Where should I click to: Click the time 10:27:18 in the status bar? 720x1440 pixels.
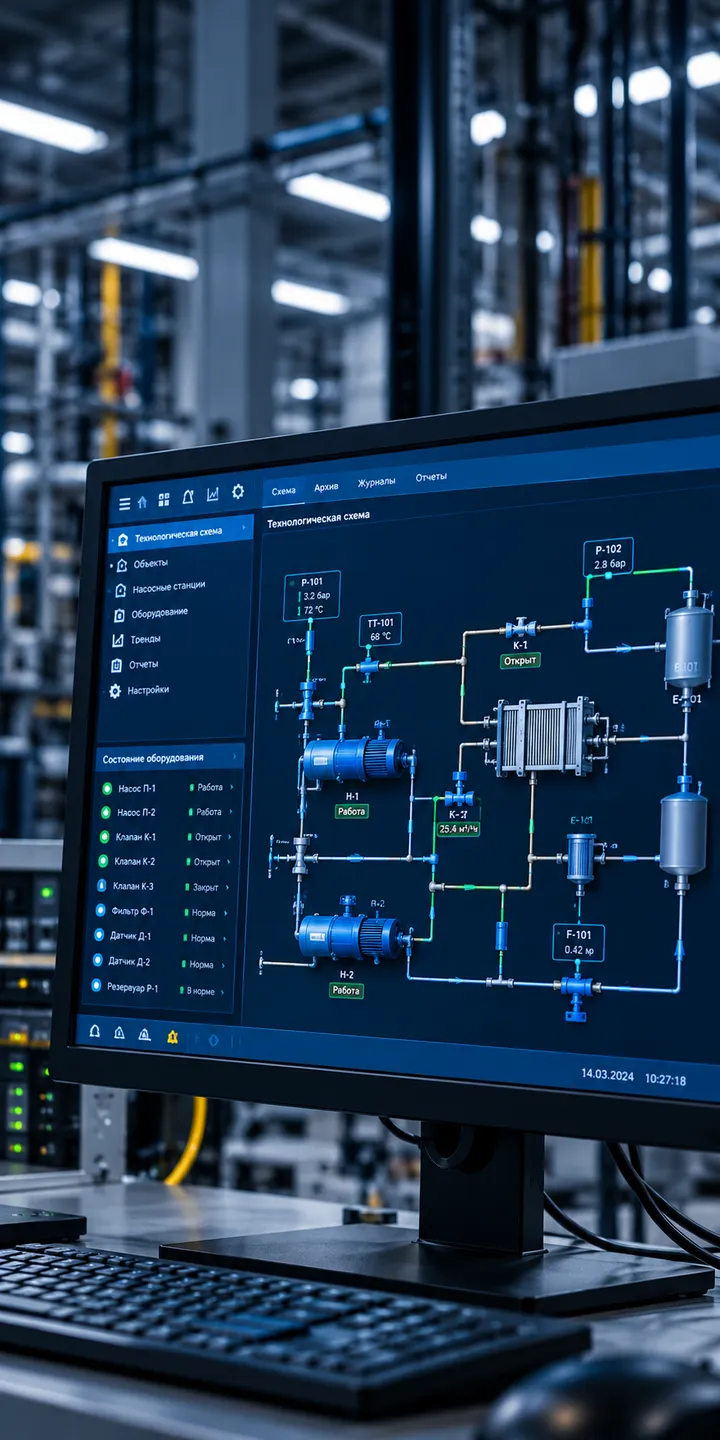(665, 1080)
